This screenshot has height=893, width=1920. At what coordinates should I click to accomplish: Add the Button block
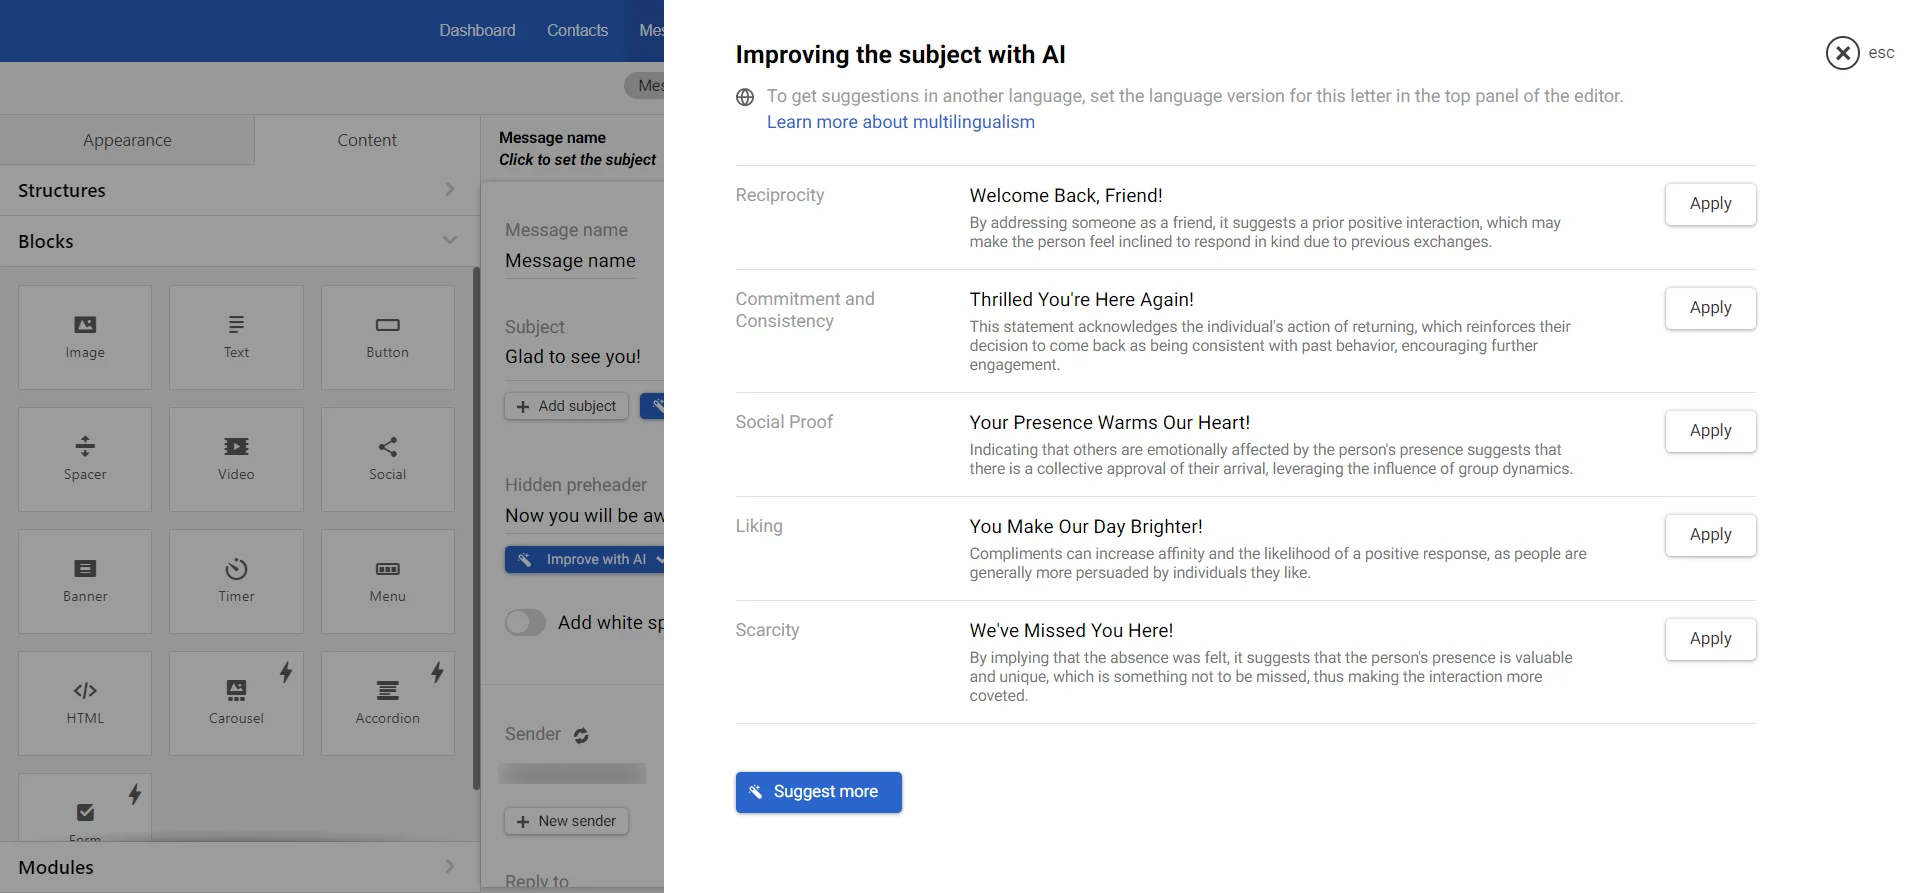388,337
